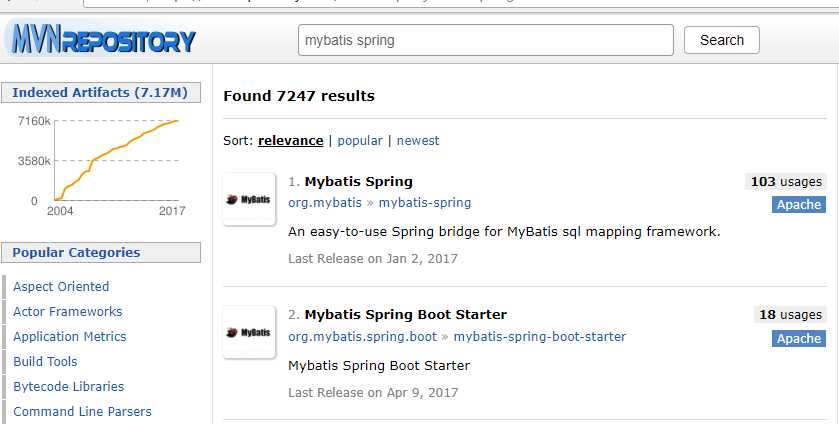Sort results by popular
Screen dimensions: 839x424
click(360, 140)
